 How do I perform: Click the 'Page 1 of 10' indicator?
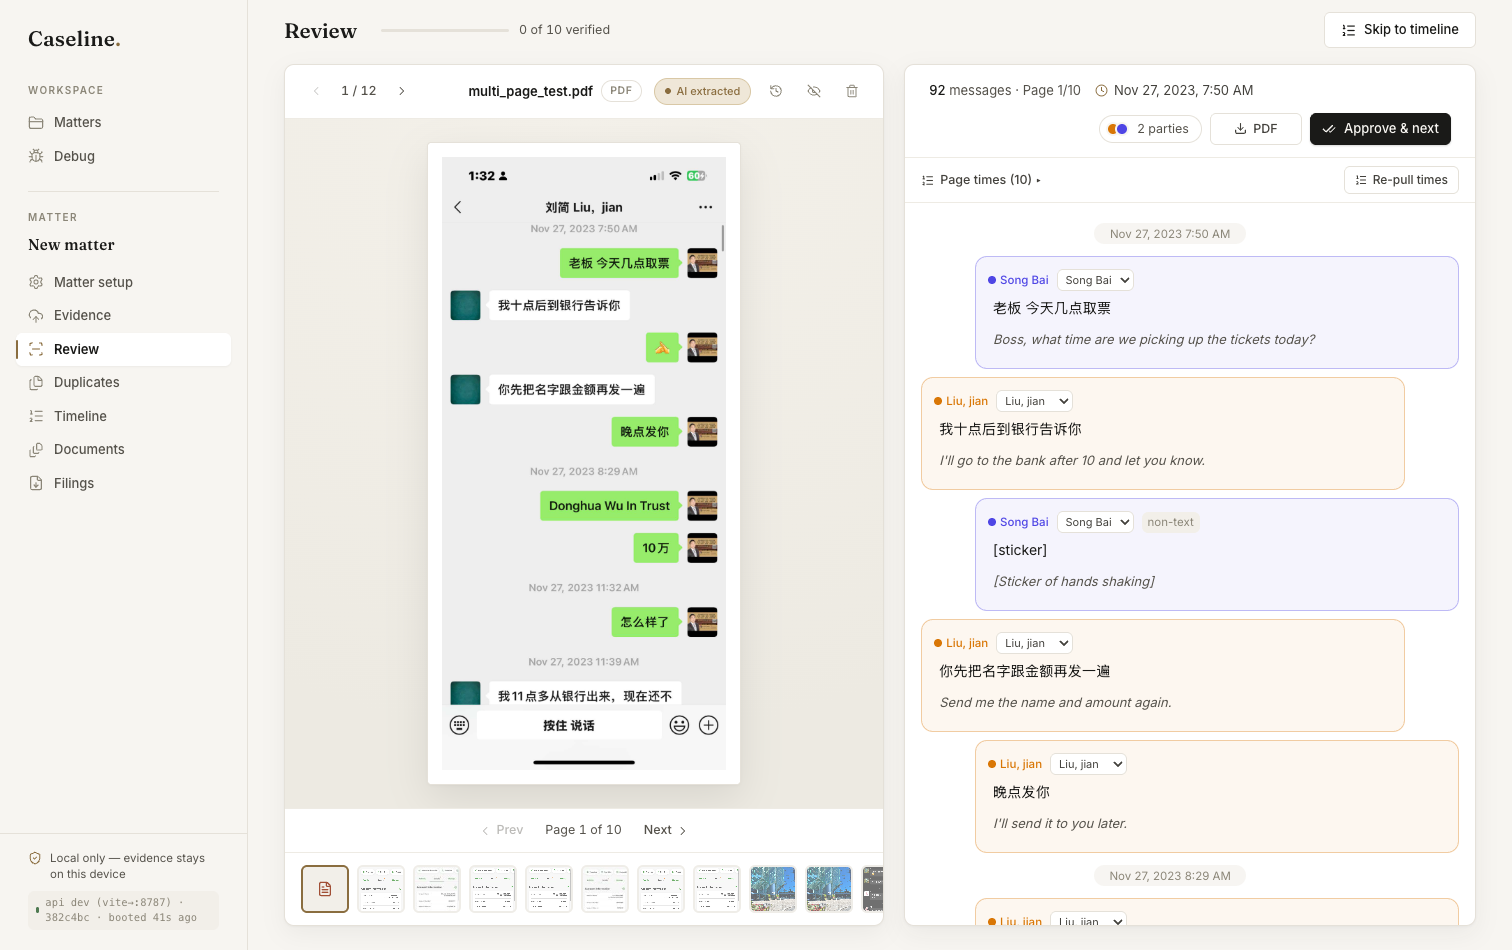coord(583,830)
